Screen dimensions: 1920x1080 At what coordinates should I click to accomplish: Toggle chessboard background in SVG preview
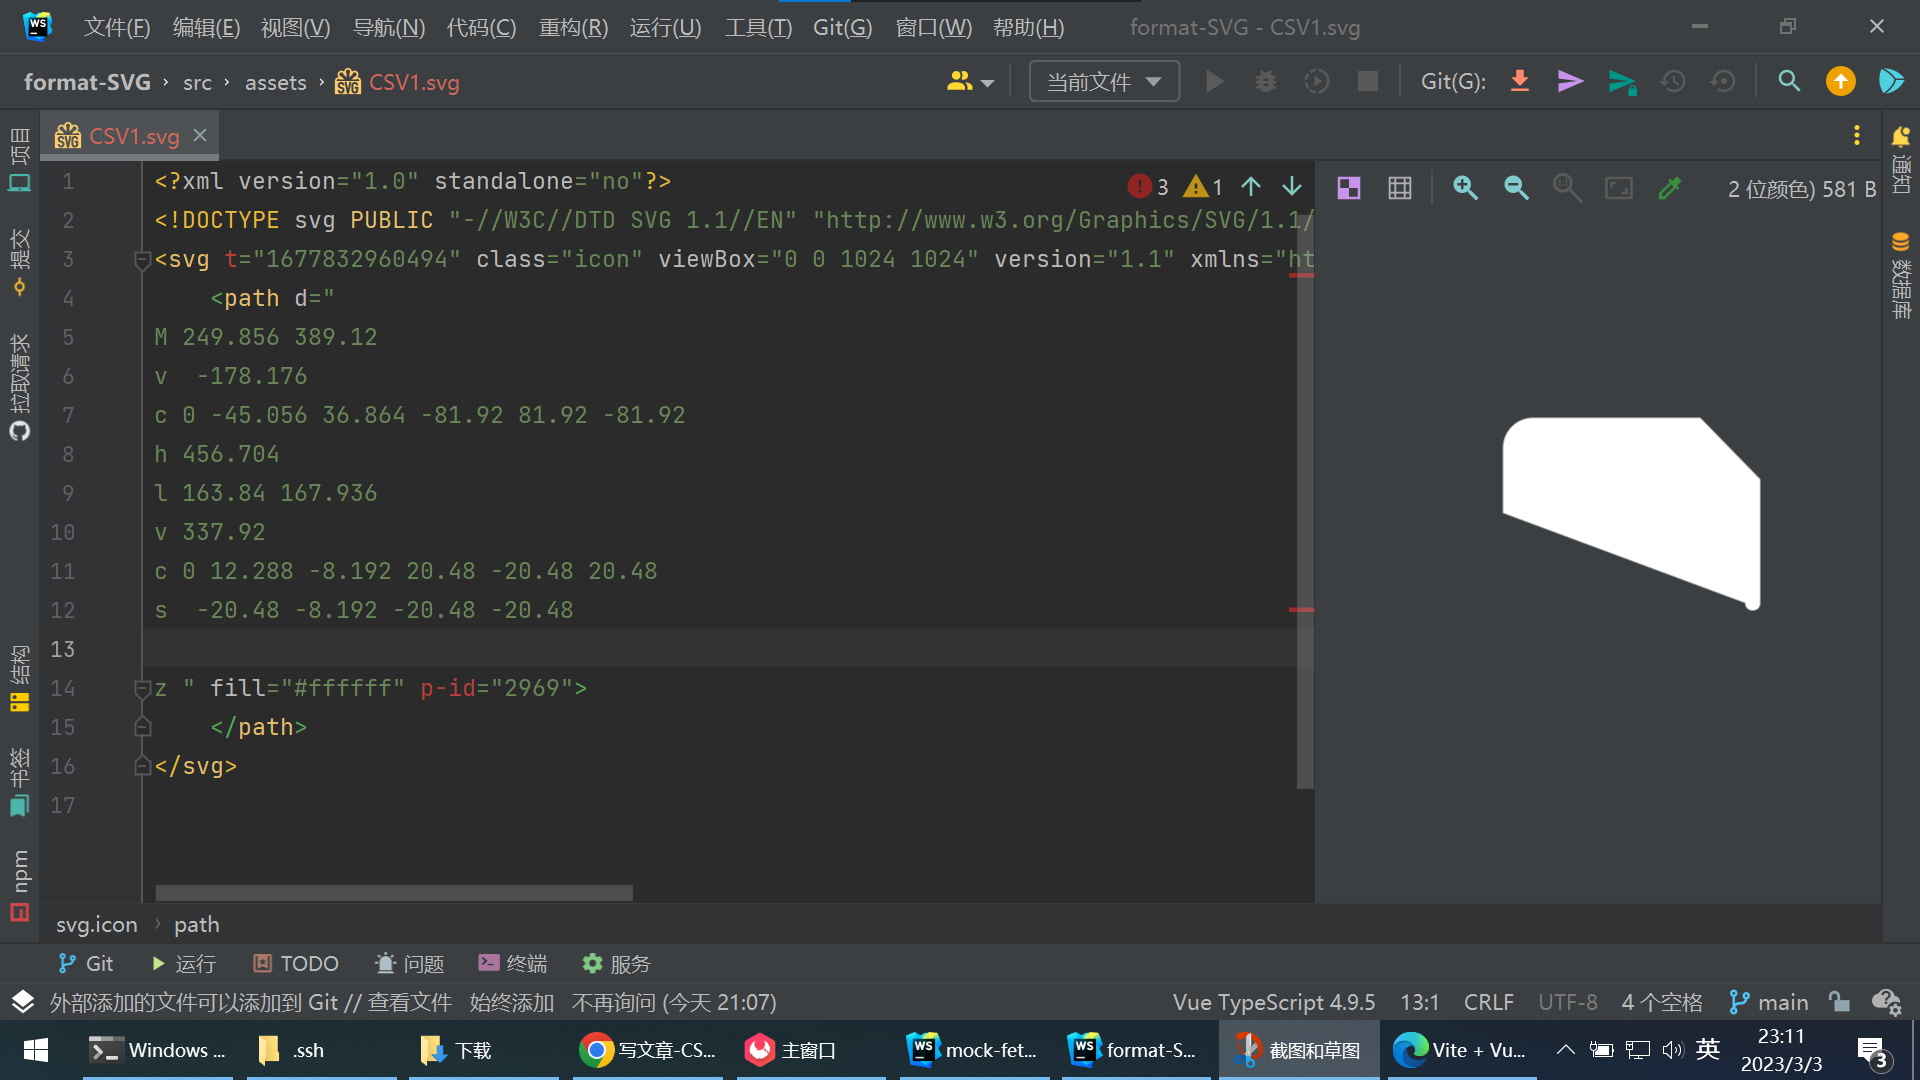point(1349,188)
